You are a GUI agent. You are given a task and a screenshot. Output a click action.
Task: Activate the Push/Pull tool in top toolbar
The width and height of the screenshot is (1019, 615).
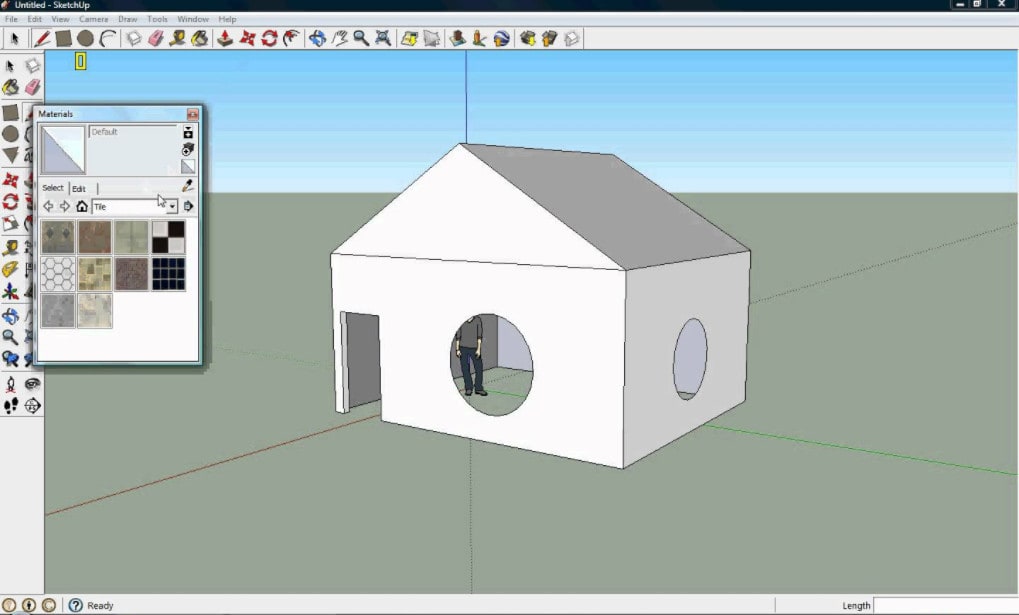tap(225, 39)
